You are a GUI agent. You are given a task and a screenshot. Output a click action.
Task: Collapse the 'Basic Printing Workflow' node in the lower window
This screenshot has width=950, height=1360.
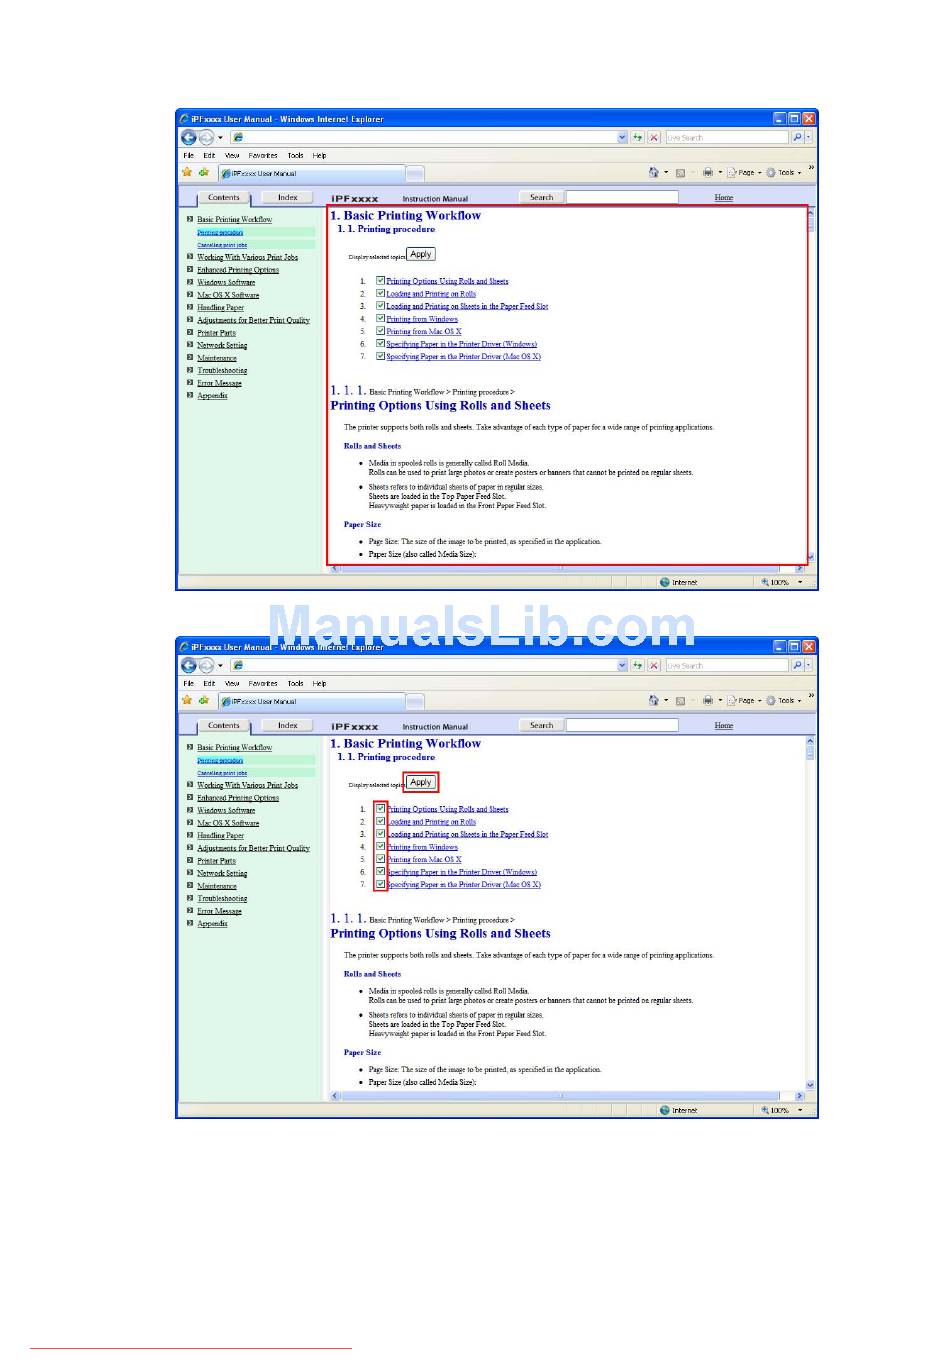[x=190, y=747]
